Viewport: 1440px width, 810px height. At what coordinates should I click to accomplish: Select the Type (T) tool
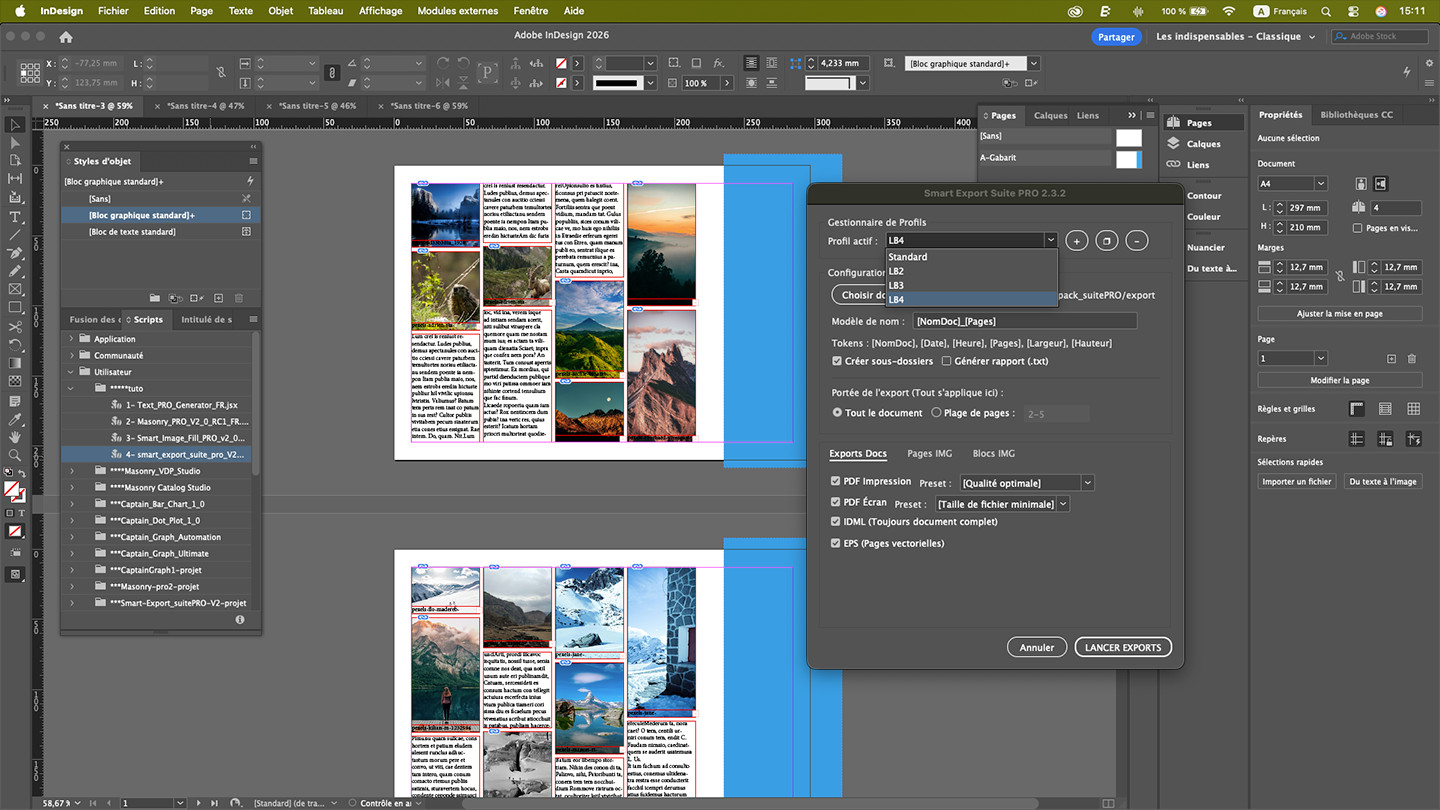point(15,217)
